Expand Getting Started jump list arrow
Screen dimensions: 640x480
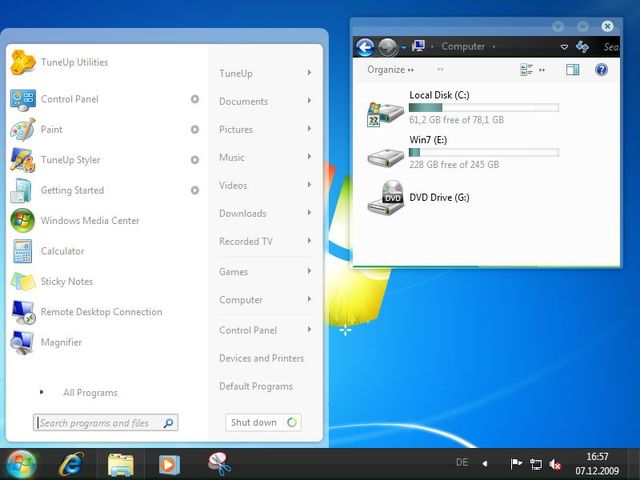195,190
